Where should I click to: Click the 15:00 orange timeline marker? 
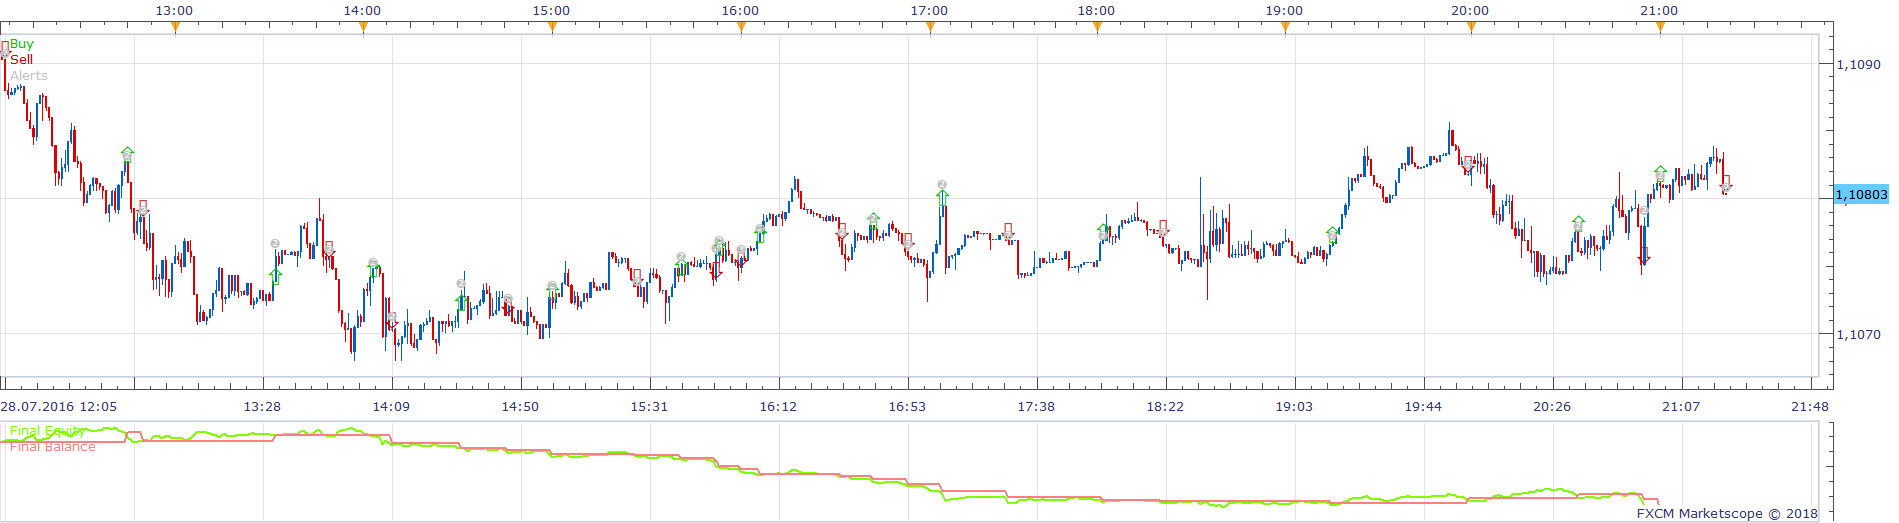tap(552, 27)
